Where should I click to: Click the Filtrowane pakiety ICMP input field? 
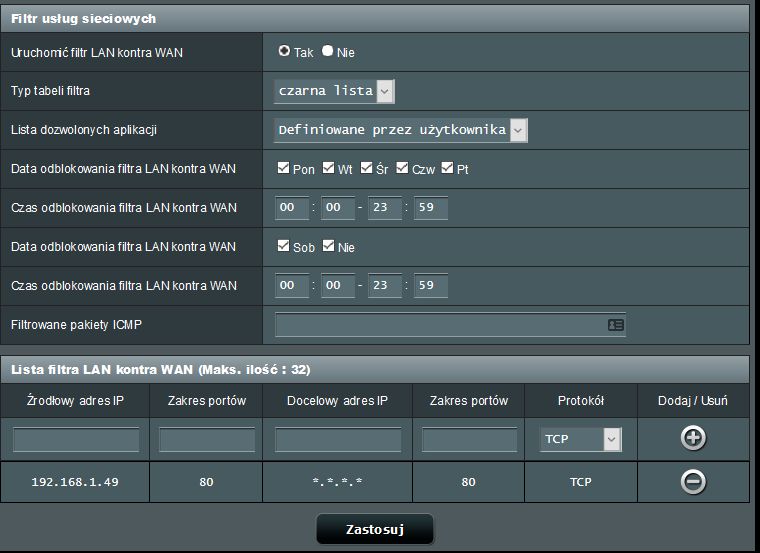[x=450, y=325]
